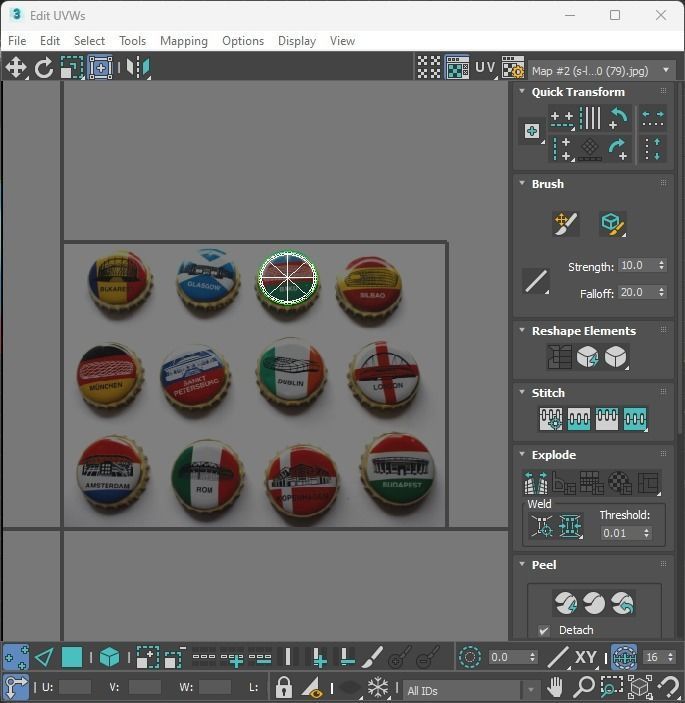The width and height of the screenshot is (685, 703).
Task: Click Linear Align vertical bars icon
Action: click(x=590, y=118)
